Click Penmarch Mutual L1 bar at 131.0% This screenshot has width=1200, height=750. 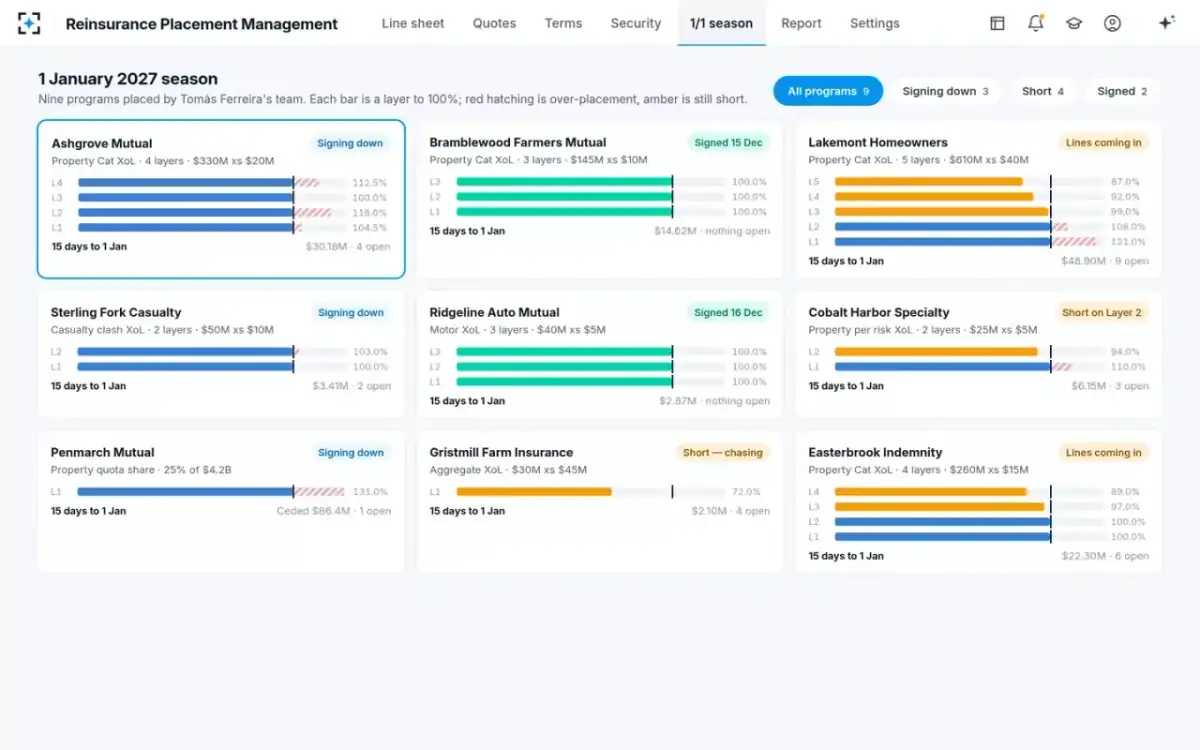(x=212, y=492)
